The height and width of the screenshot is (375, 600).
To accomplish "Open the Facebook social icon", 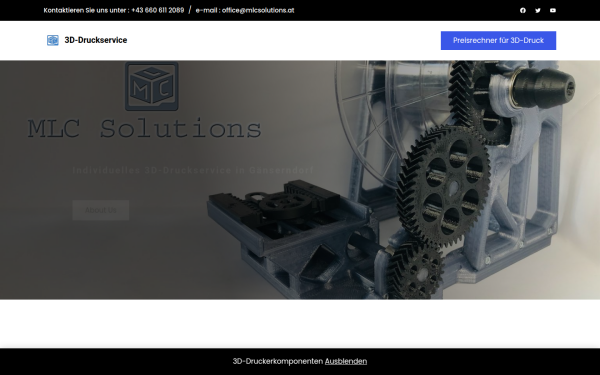I will (523, 10).
